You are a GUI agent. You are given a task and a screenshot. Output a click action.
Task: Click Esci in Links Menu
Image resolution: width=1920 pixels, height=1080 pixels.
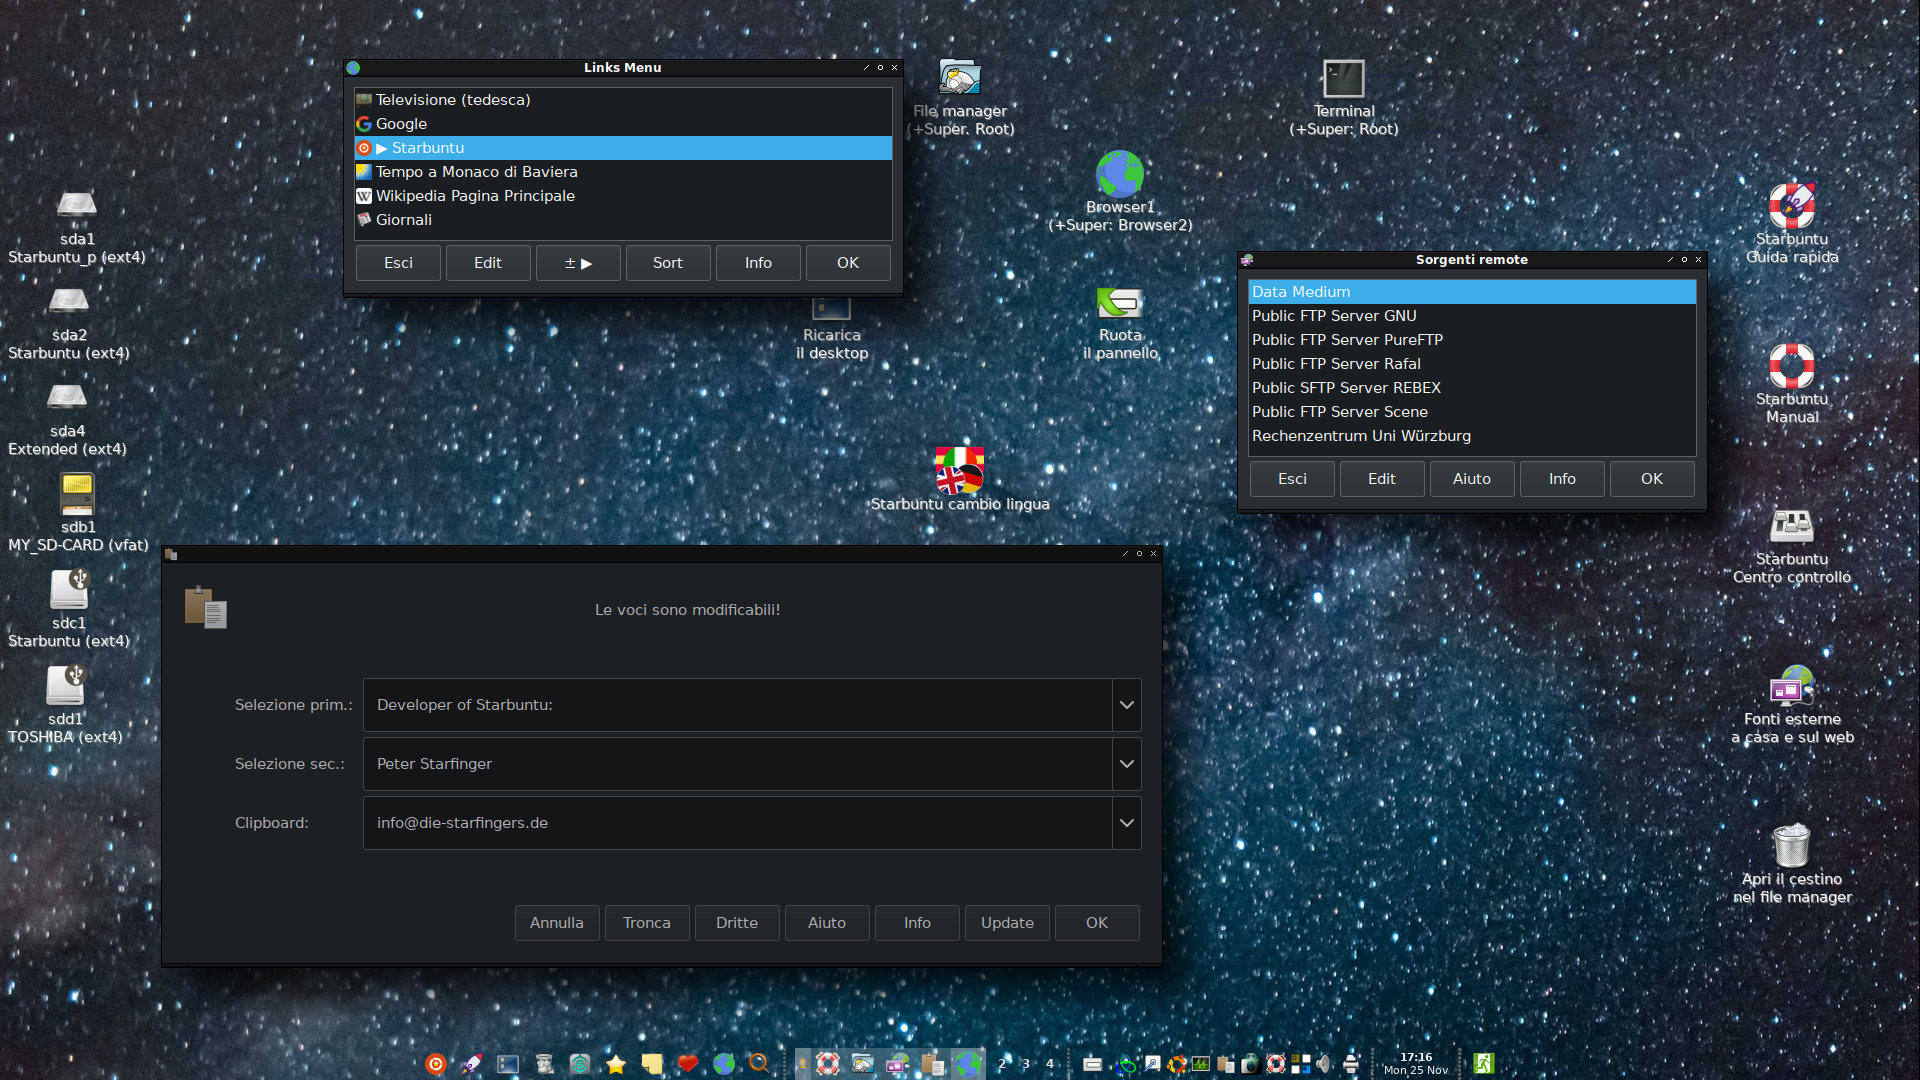coord(398,263)
